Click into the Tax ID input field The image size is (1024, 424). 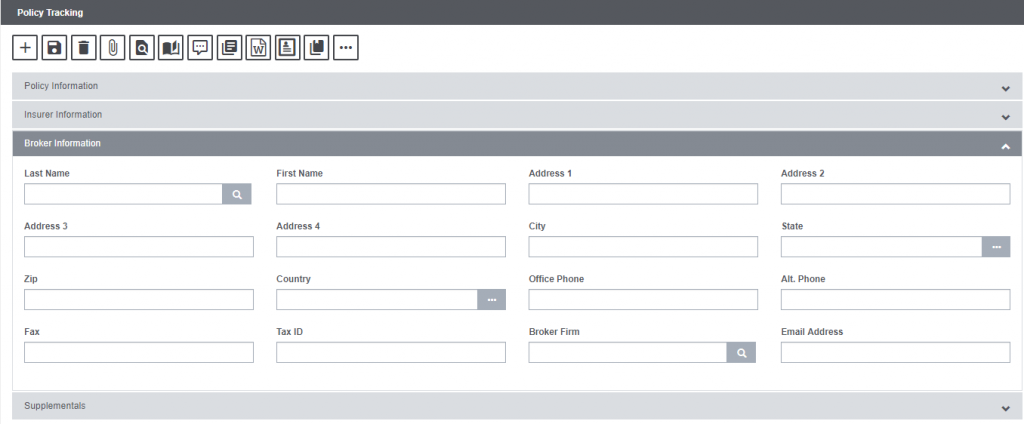click(391, 352)
